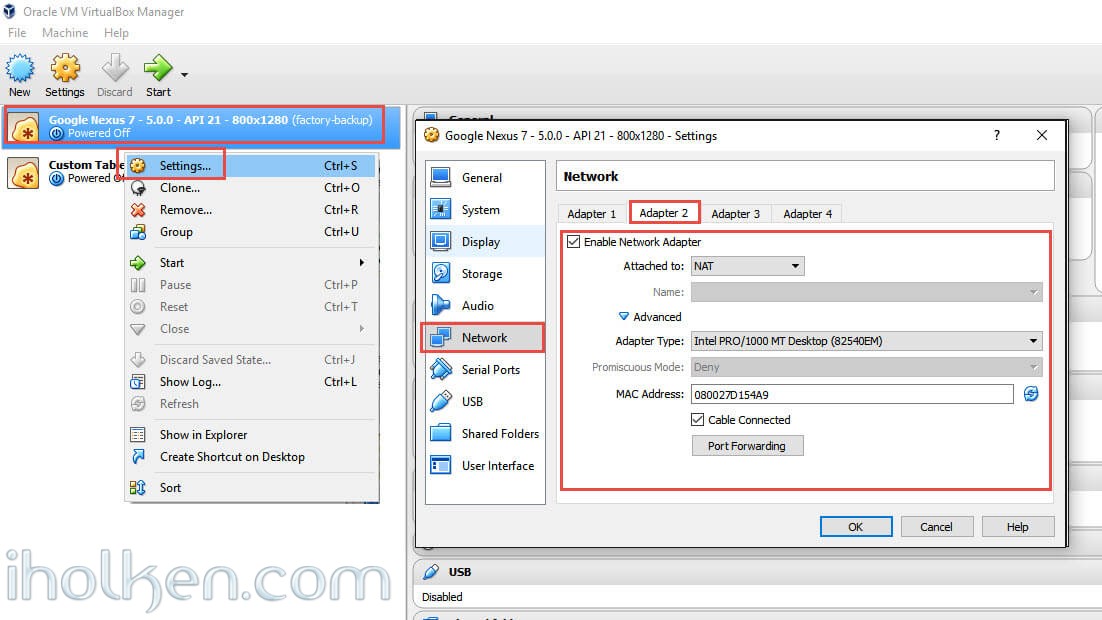The height and width of the screenshot is (620, 1102).
Task: Choose Show Log... in the context menu
Action: click(x=252, y=382)
